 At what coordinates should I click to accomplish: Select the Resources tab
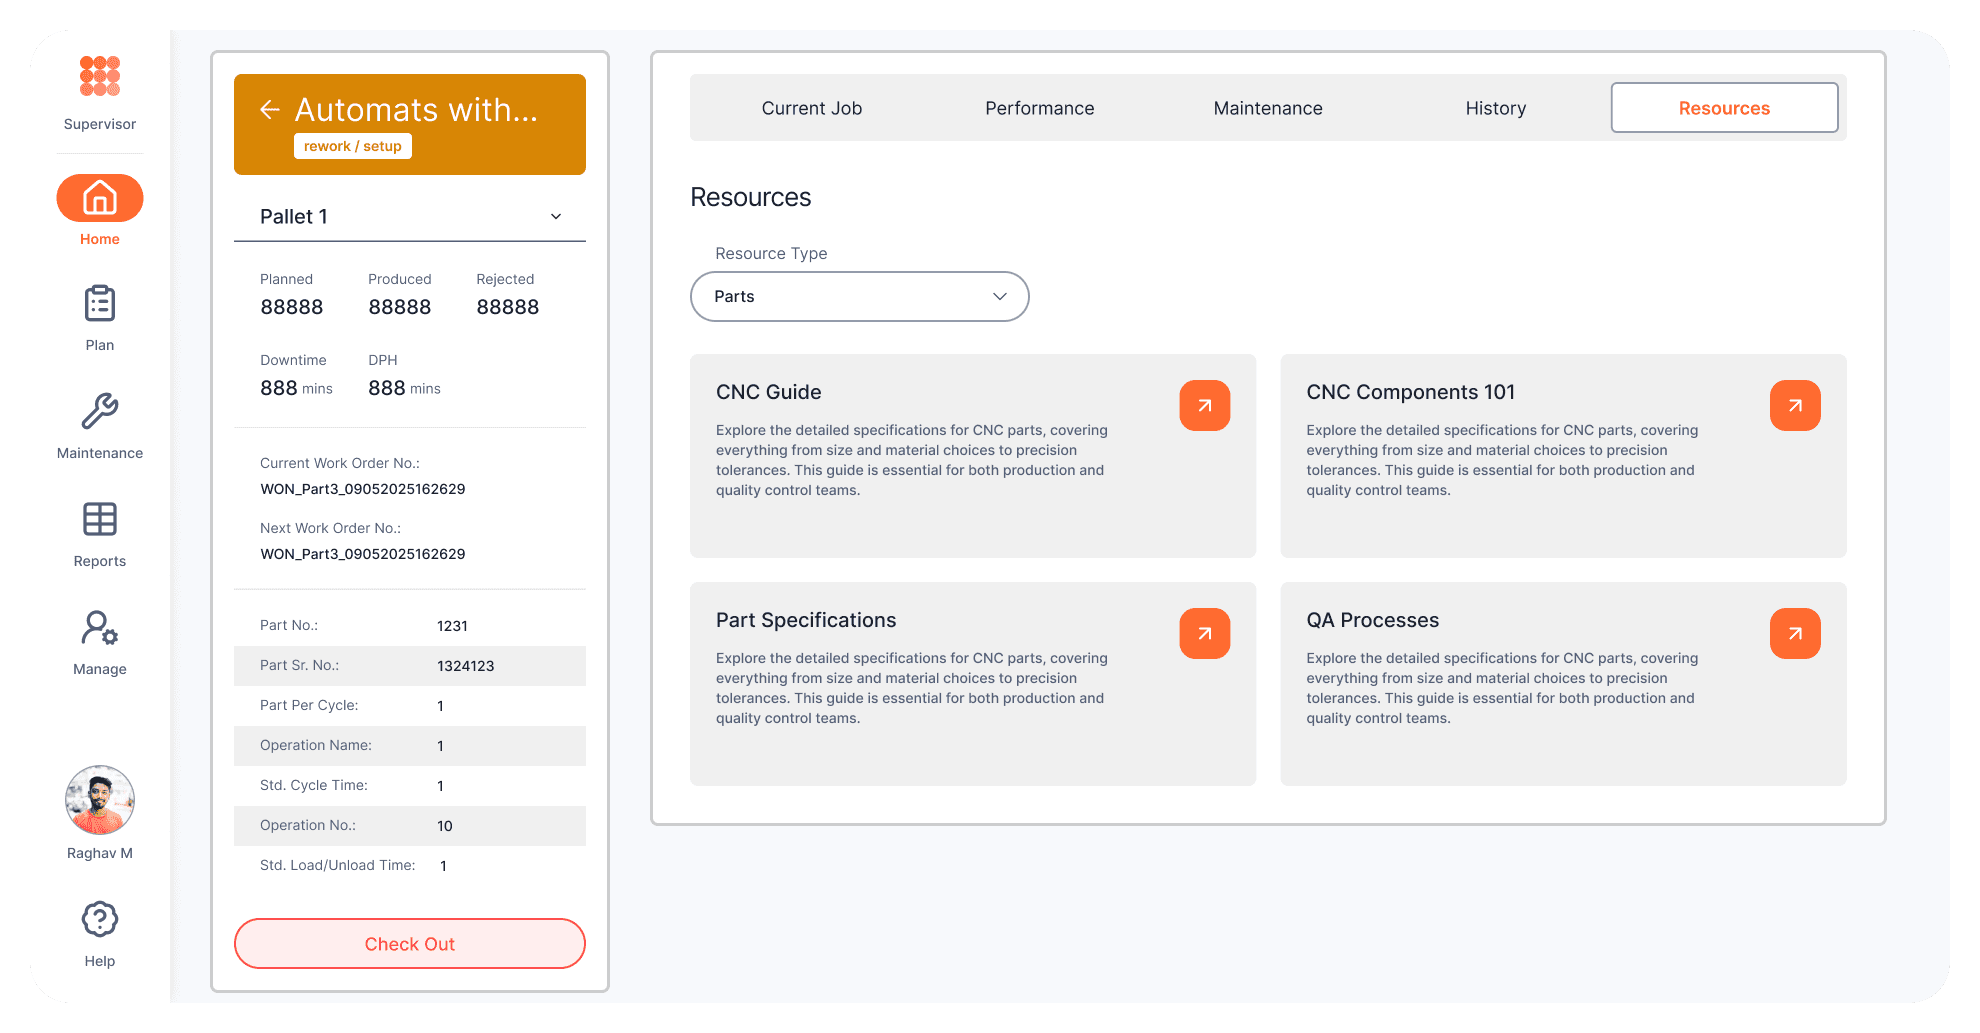[1724, 108]
